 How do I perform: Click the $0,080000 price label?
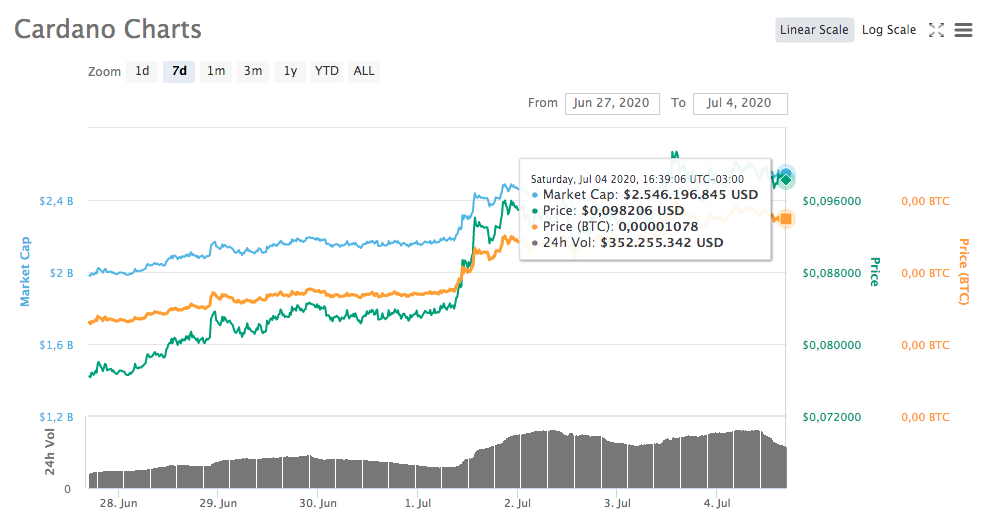832,345
